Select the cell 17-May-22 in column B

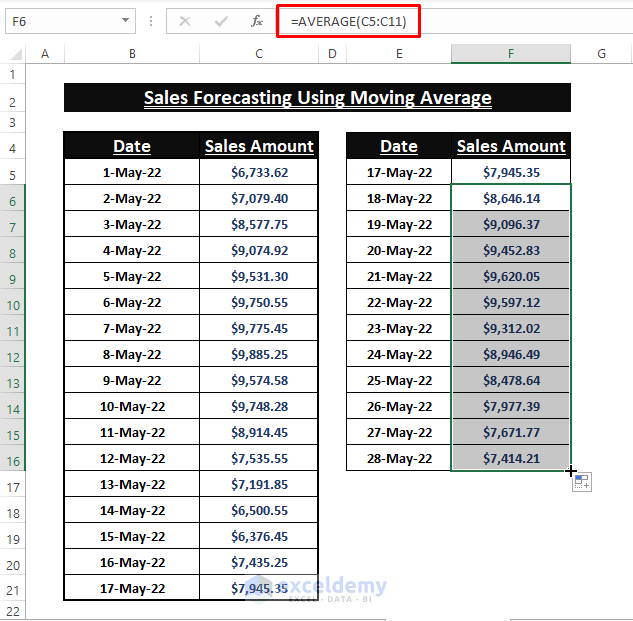click(x=132, y=588)
